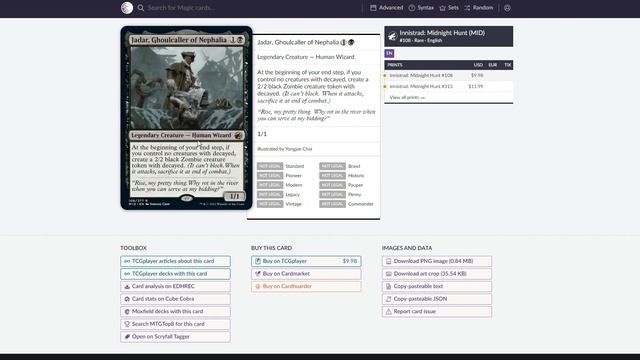Report card issue
The width and height of the screenshot is (640, 360).
click(x=437, y=311)
